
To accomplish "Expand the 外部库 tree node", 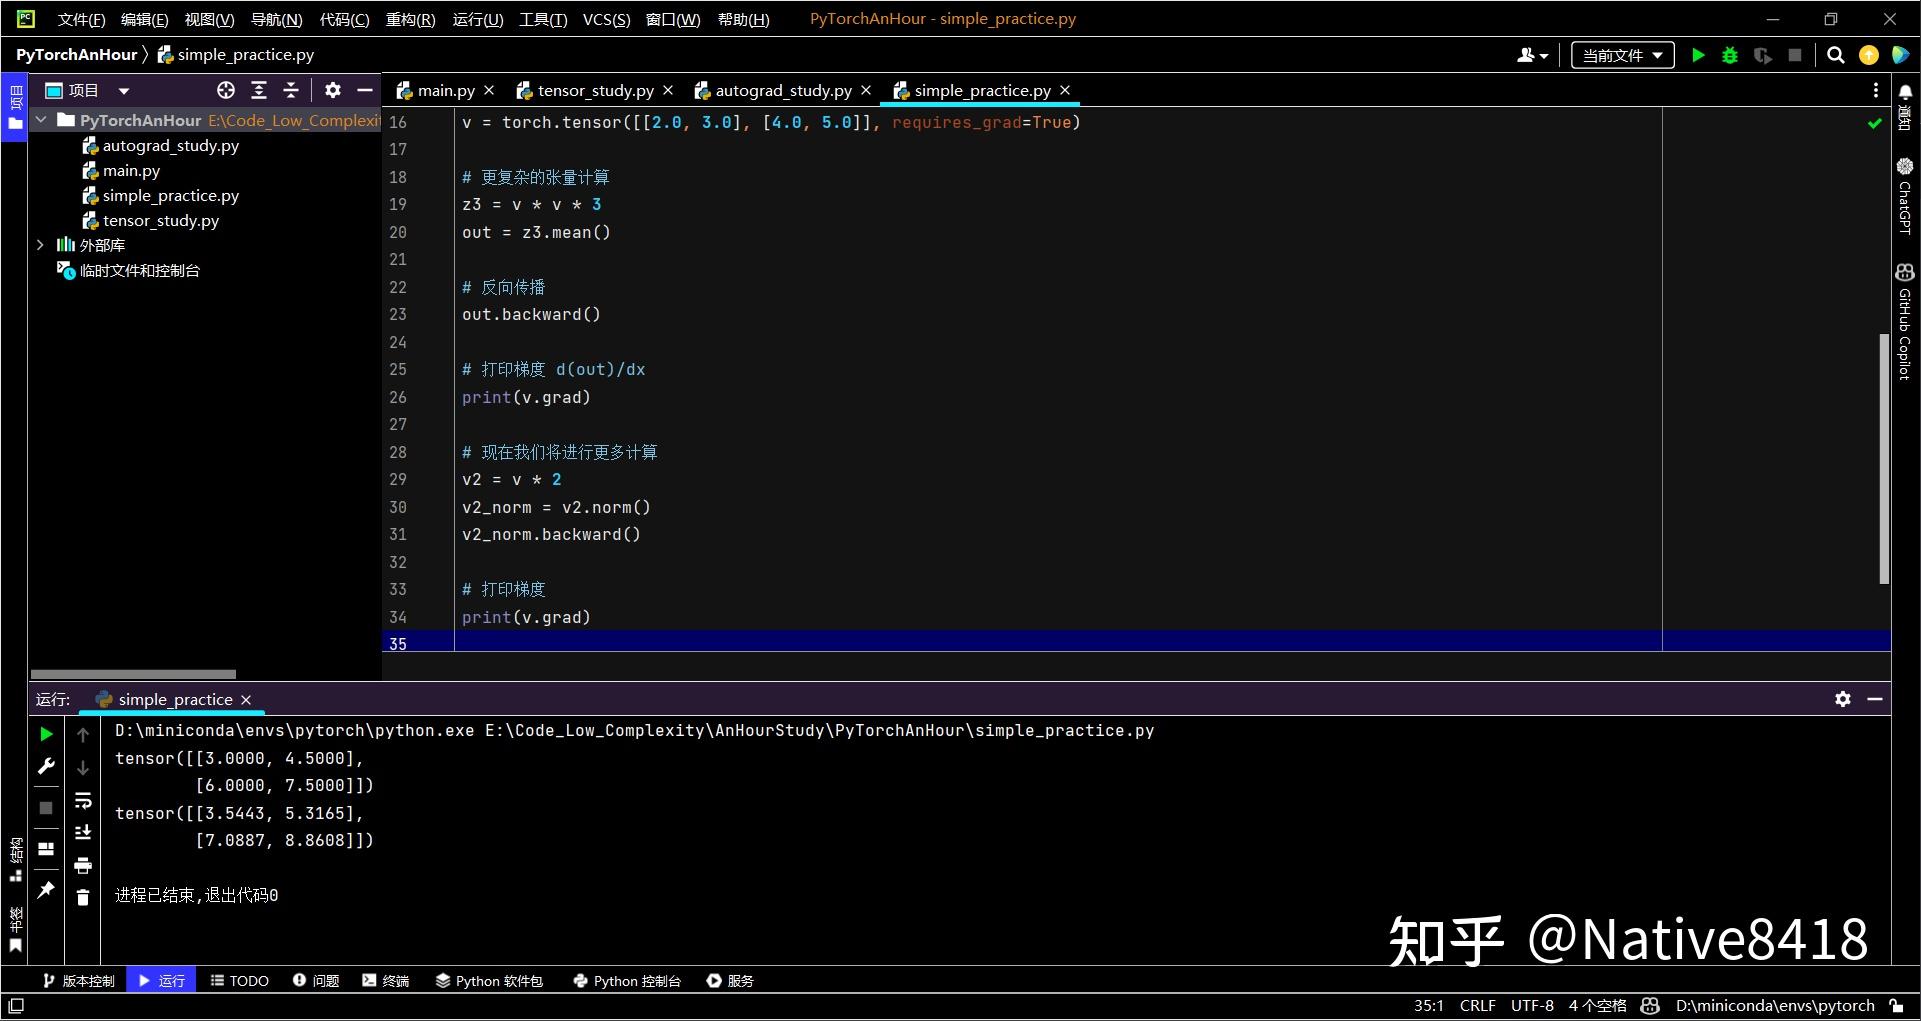I will (40, 244).
